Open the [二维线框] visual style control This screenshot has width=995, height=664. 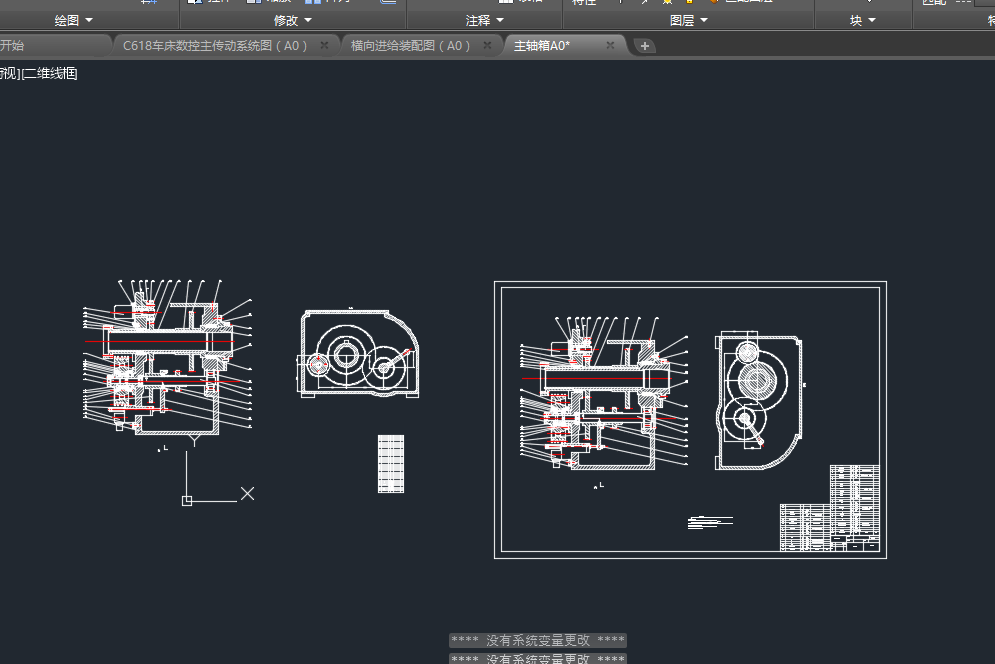coord(49,74)
